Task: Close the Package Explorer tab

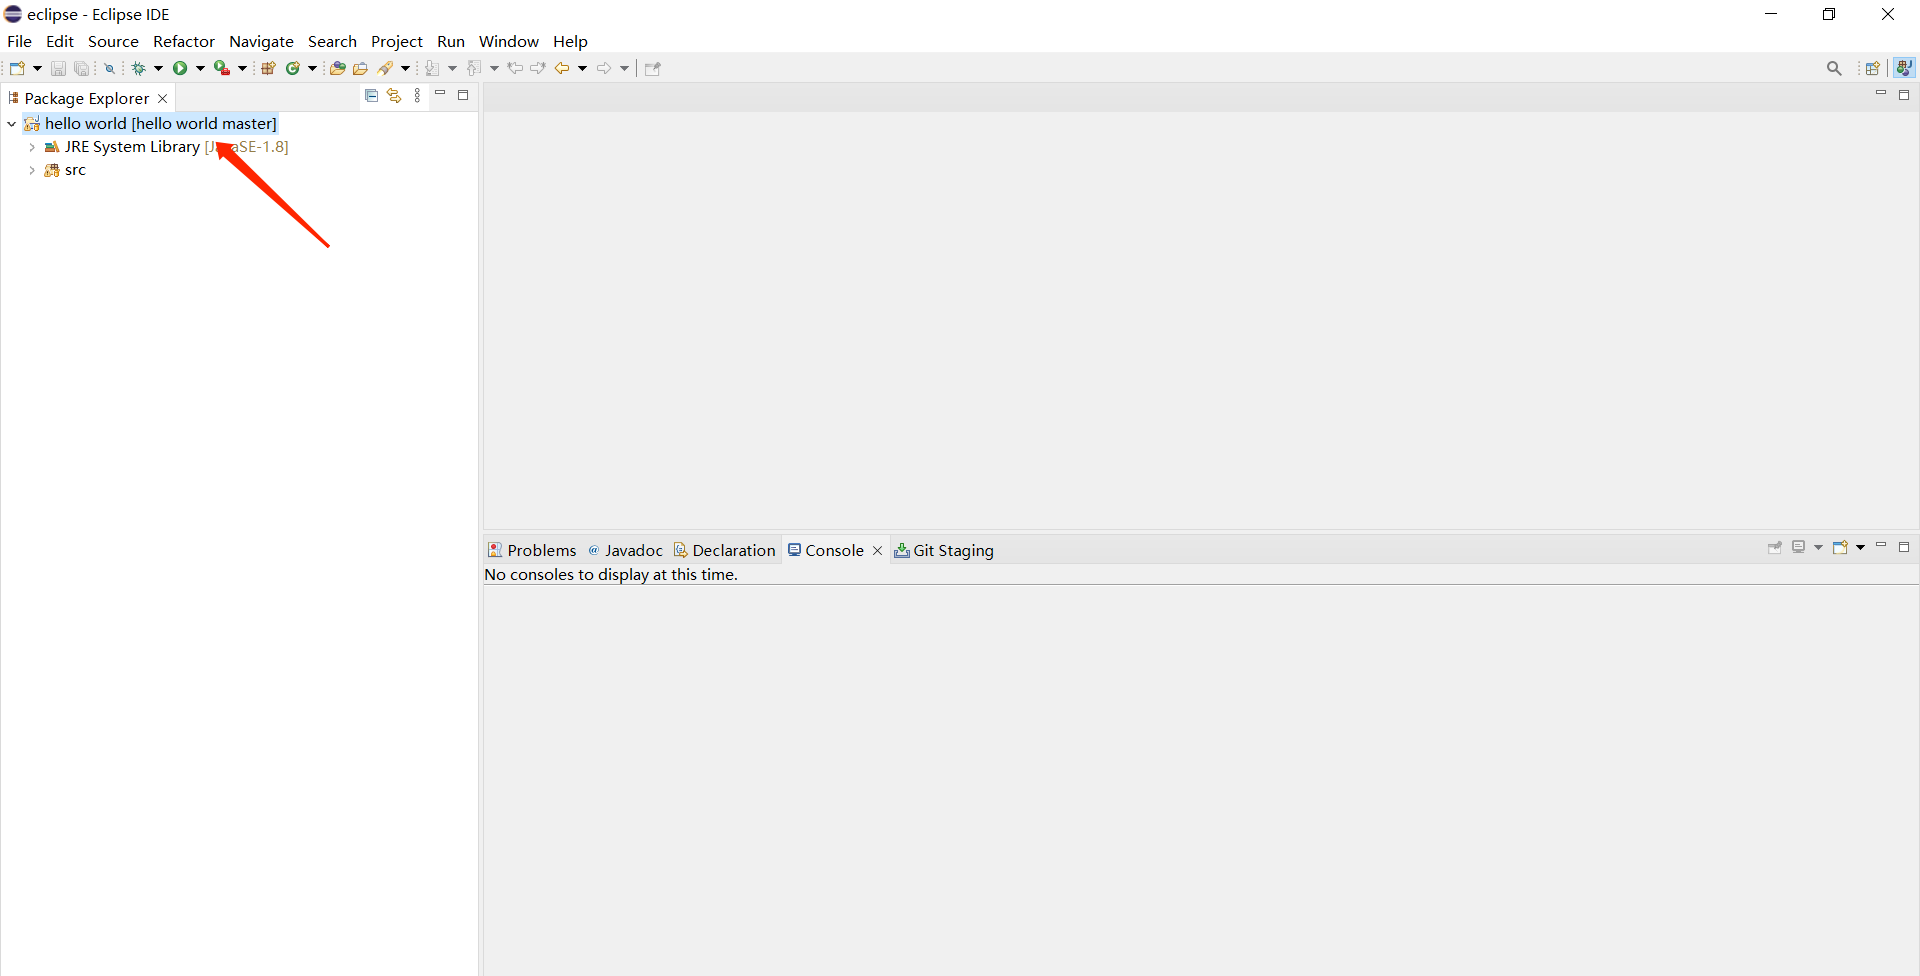Action: 163,98
